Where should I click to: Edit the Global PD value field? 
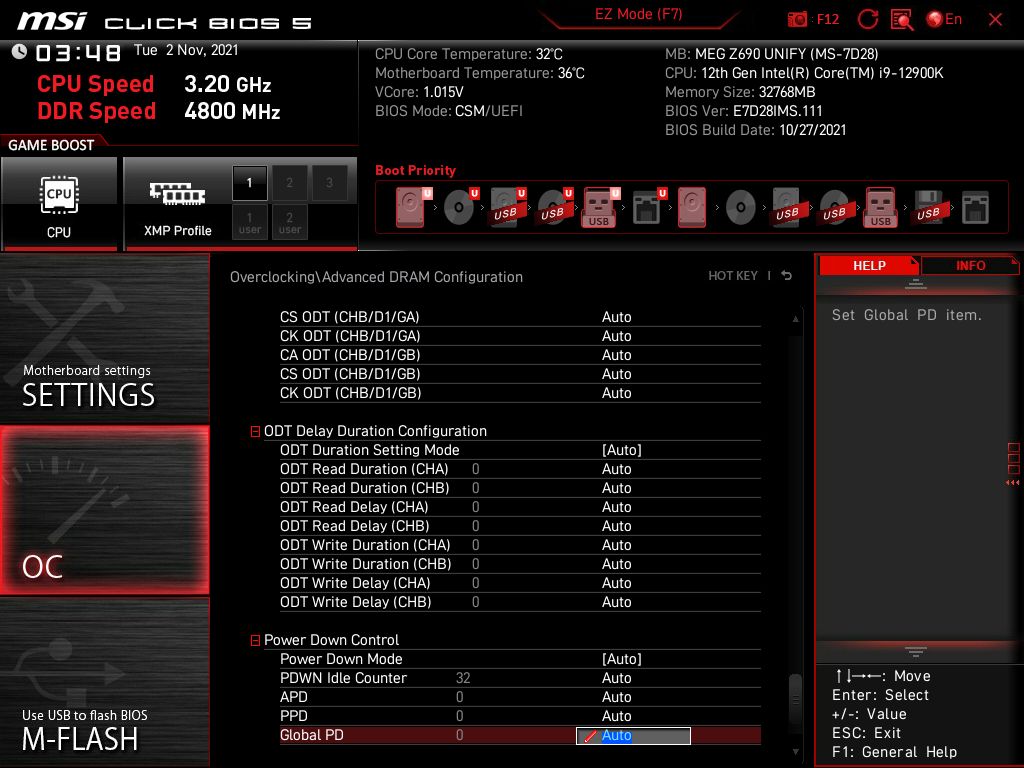633,735
